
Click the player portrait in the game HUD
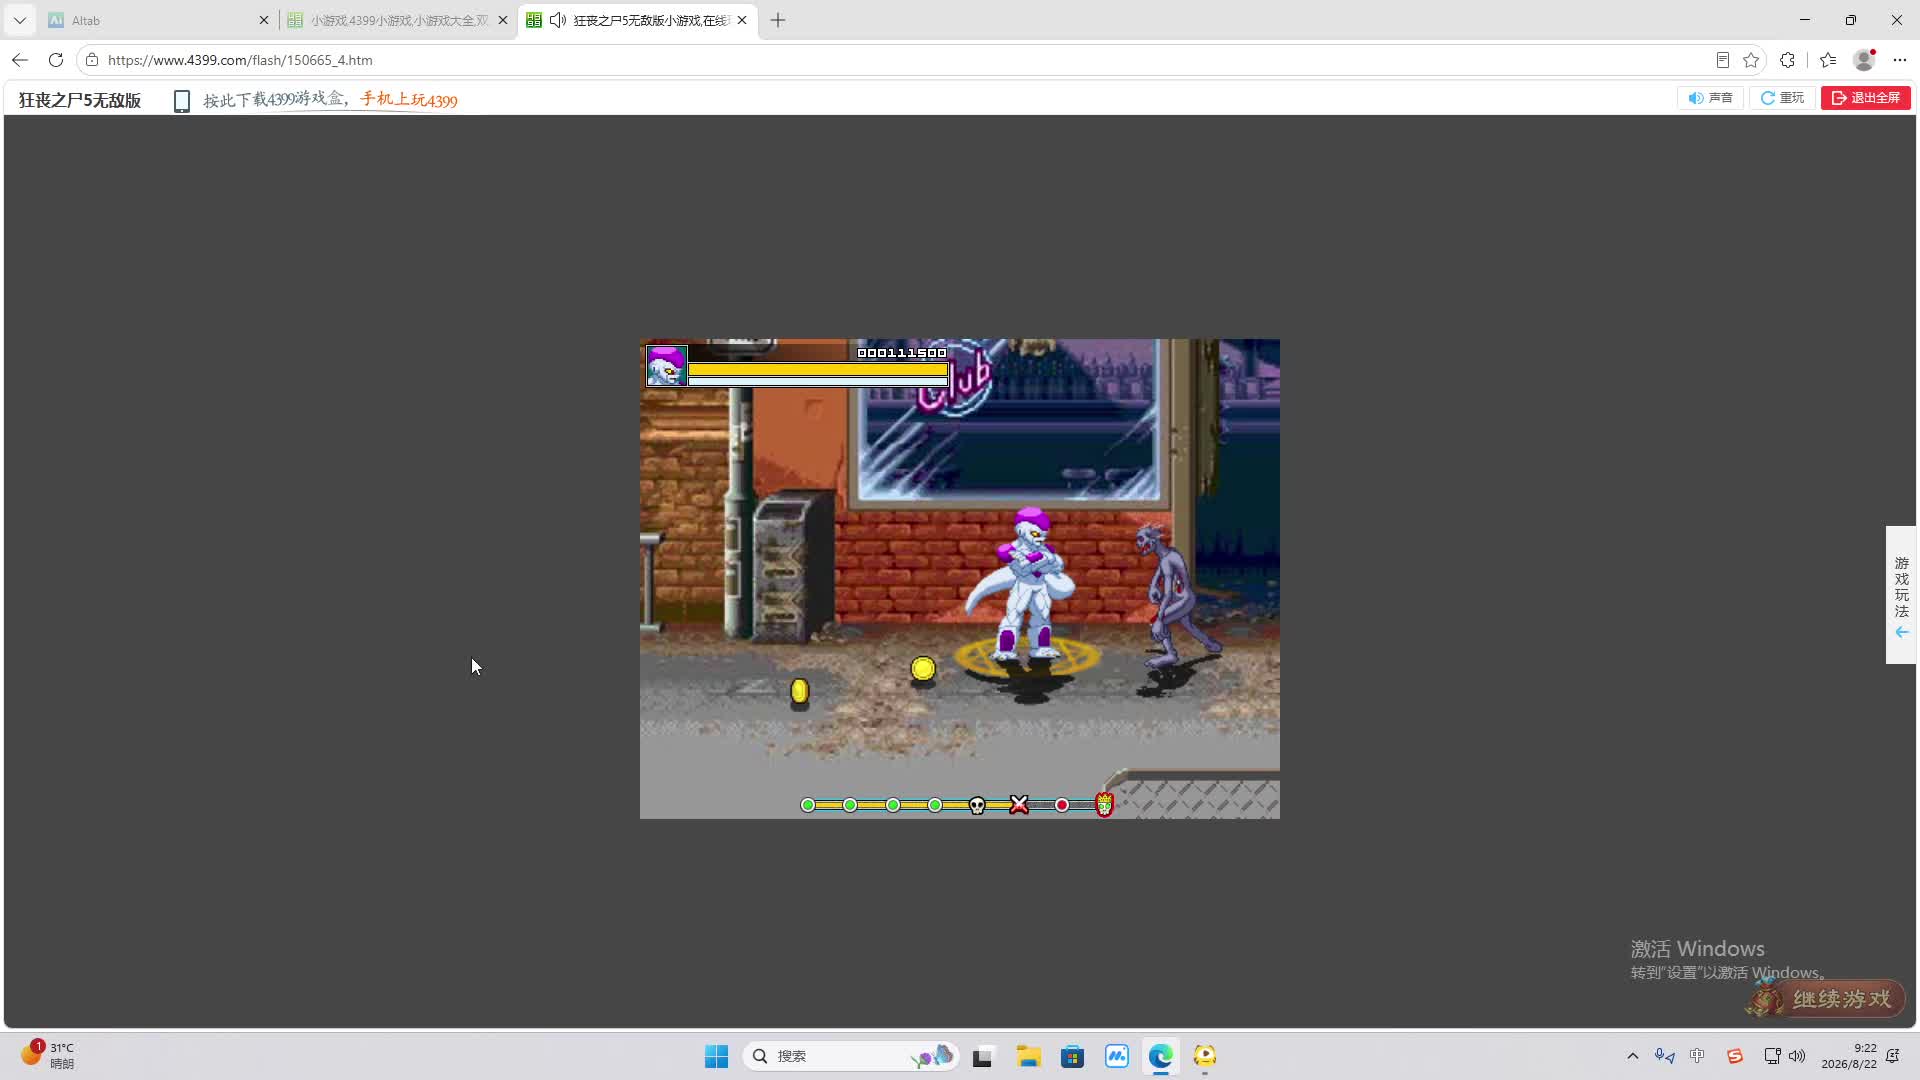click(x=666, y=366)
